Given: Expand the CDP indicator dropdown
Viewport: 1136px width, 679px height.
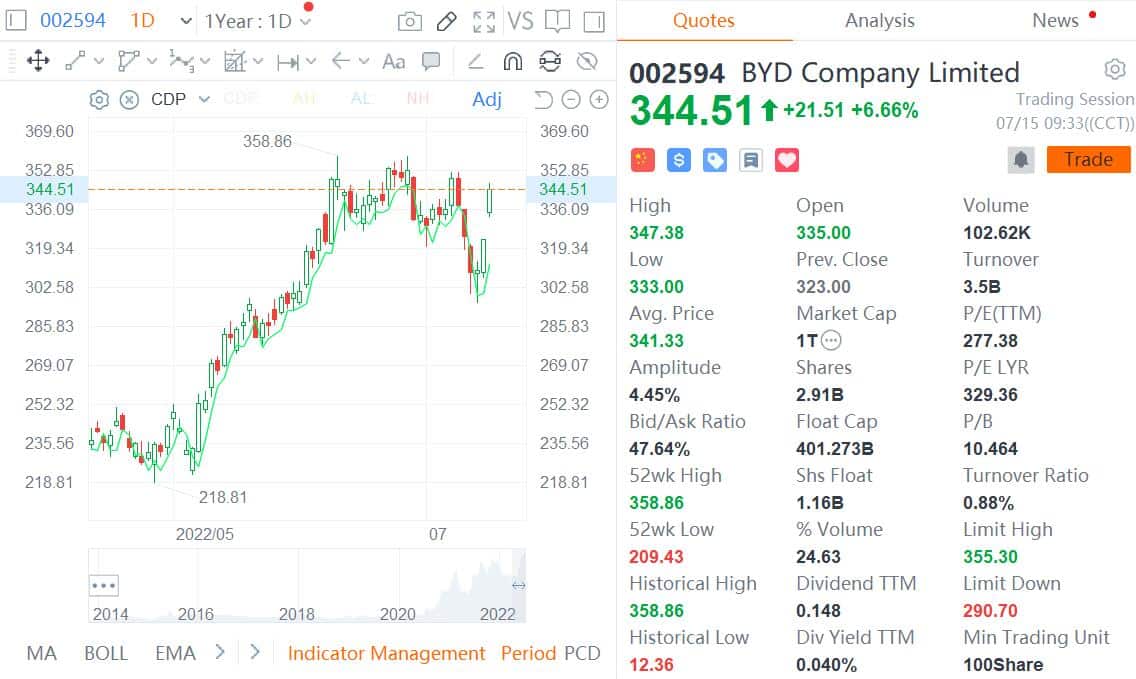Looking at the screenshot, I should (x=204, y=99).
